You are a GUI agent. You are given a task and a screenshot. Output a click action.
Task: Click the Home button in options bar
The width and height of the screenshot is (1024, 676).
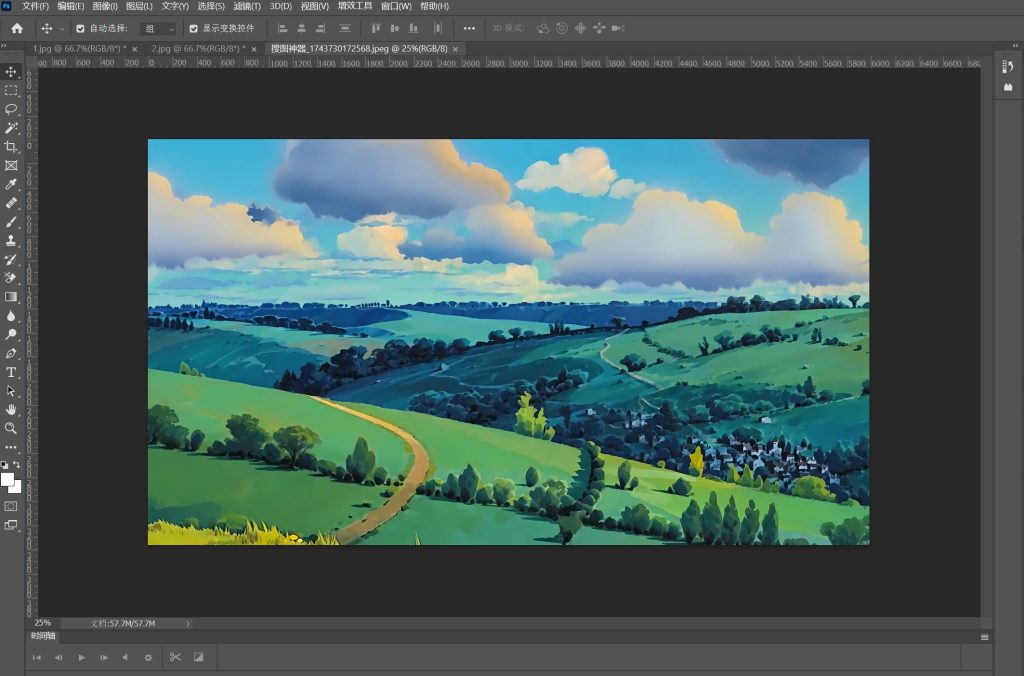click(17, 28)
